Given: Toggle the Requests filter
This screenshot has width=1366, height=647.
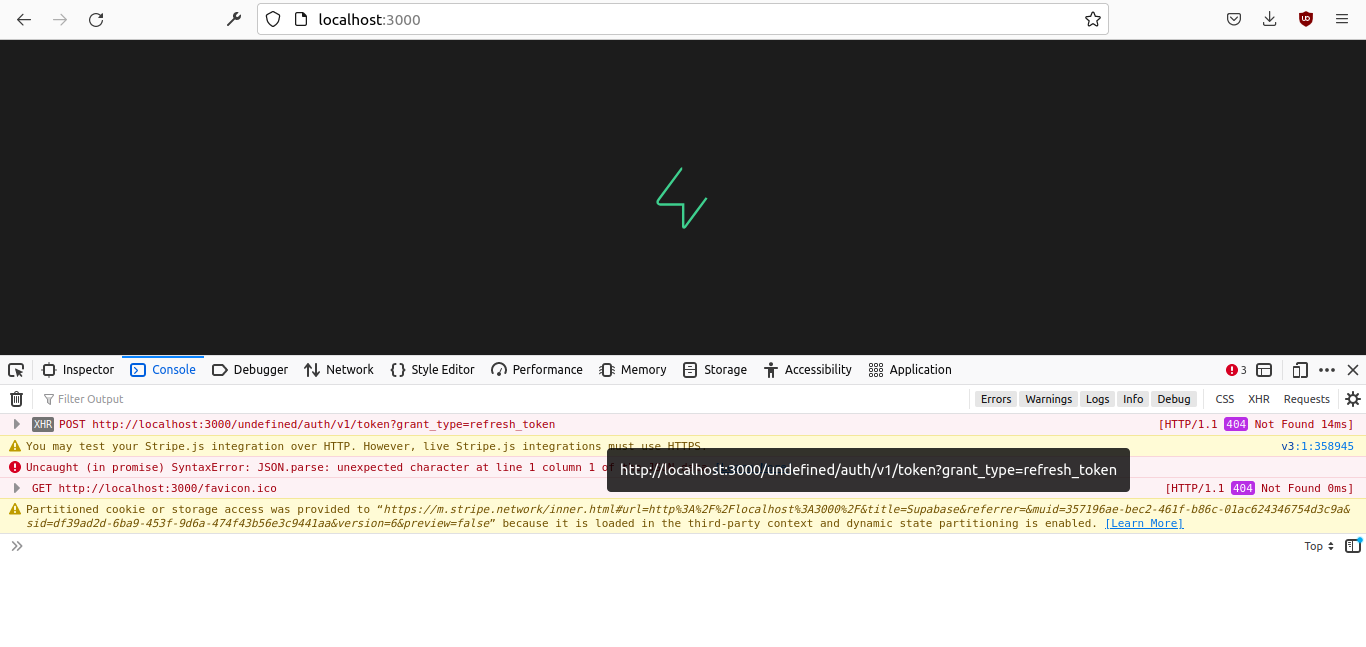Looking at the screenshot, I should click(x=1307, y=399).
